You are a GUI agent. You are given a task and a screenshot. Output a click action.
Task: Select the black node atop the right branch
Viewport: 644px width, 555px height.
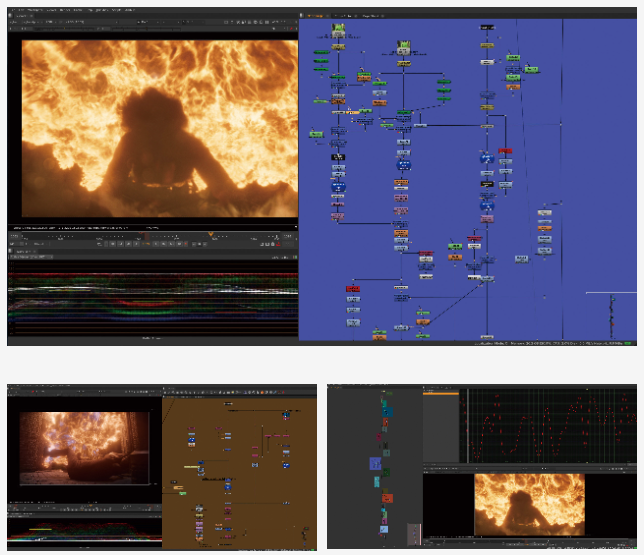tap(487, 27)
